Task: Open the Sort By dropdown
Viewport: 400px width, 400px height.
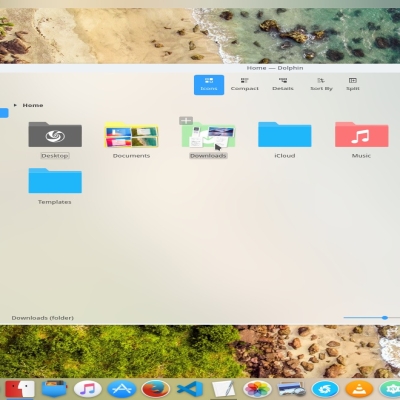Action: point(321,85)
